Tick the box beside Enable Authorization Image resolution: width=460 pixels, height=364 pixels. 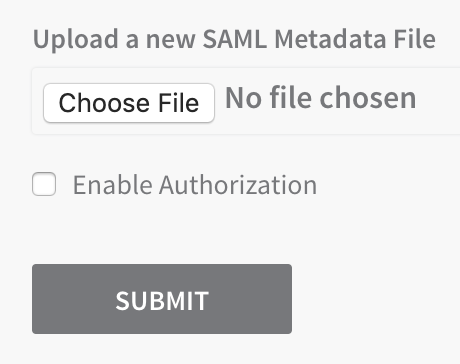click(44, 184)
